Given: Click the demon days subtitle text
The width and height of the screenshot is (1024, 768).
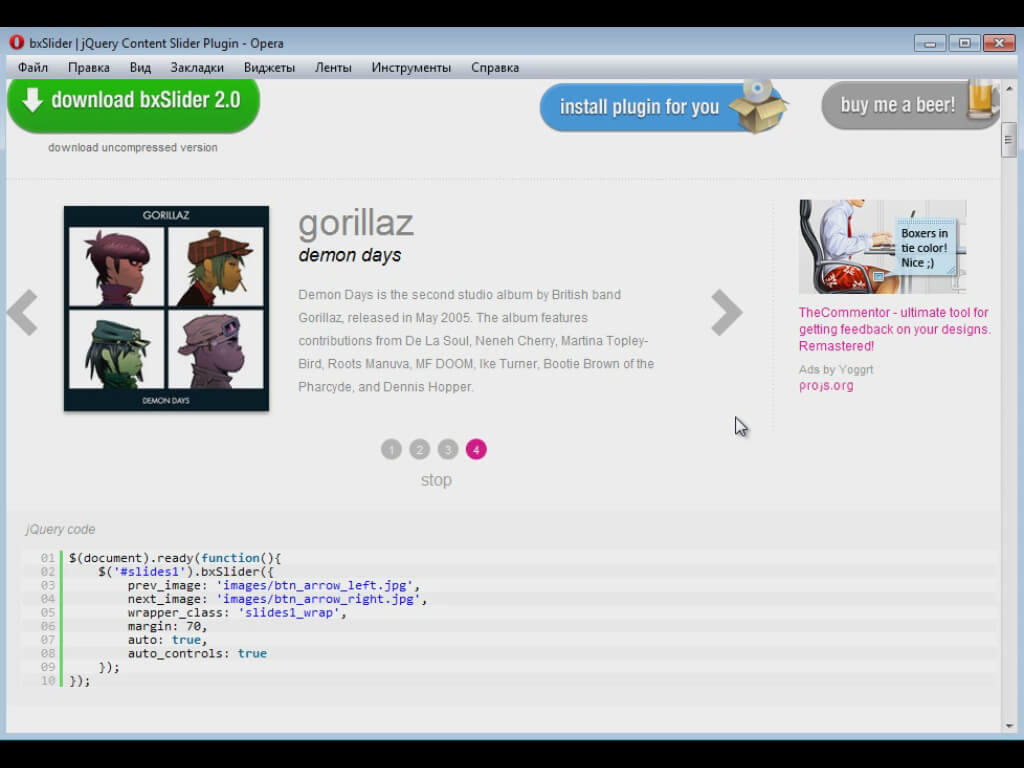Looking at the screenshot, I should [350, 255].
